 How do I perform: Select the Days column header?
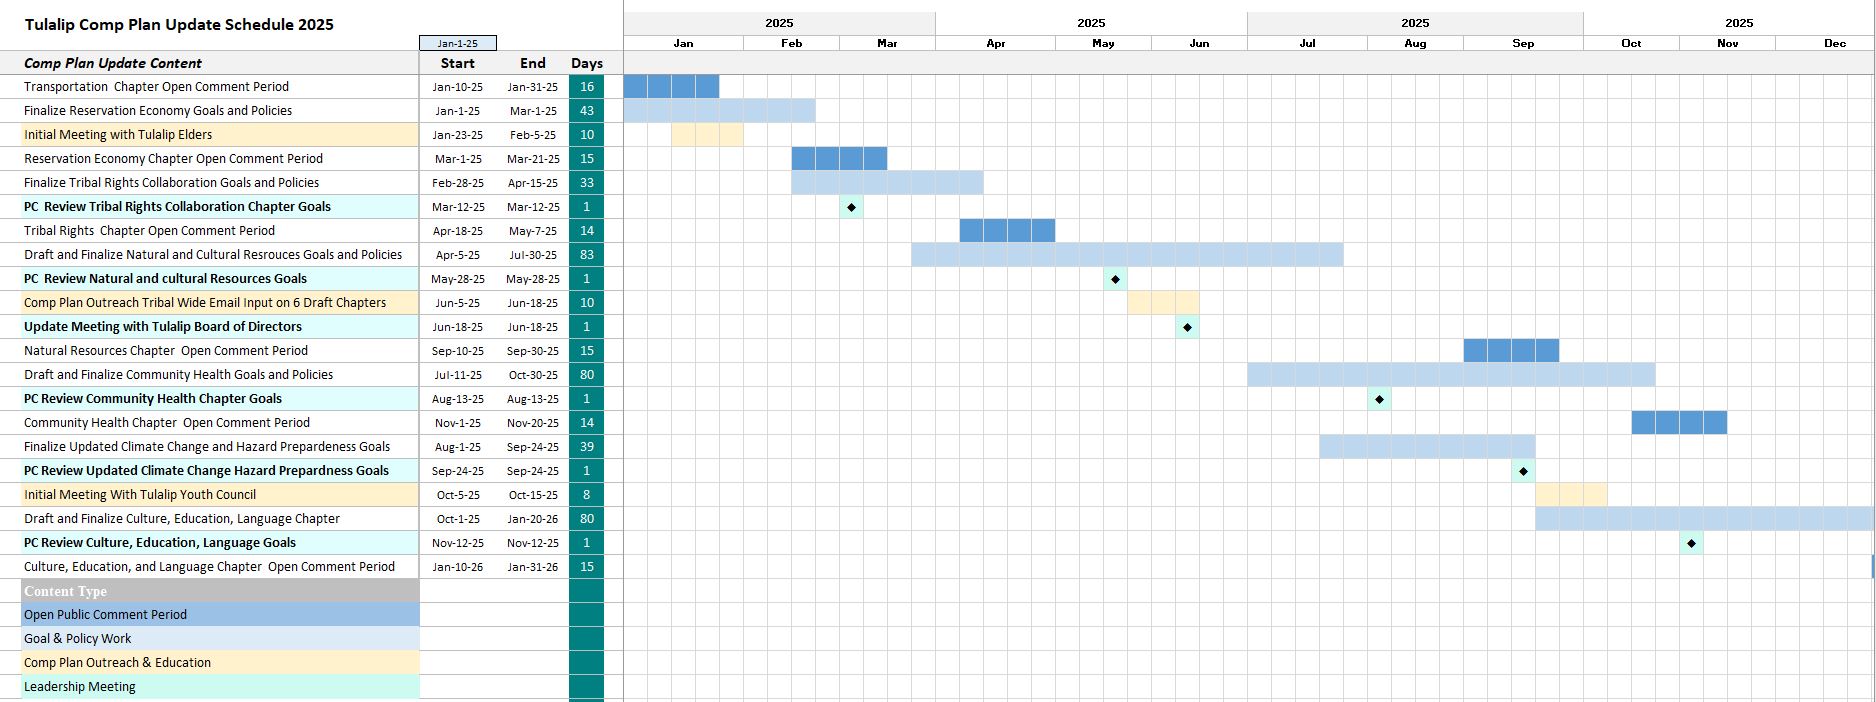click(586, 63)
